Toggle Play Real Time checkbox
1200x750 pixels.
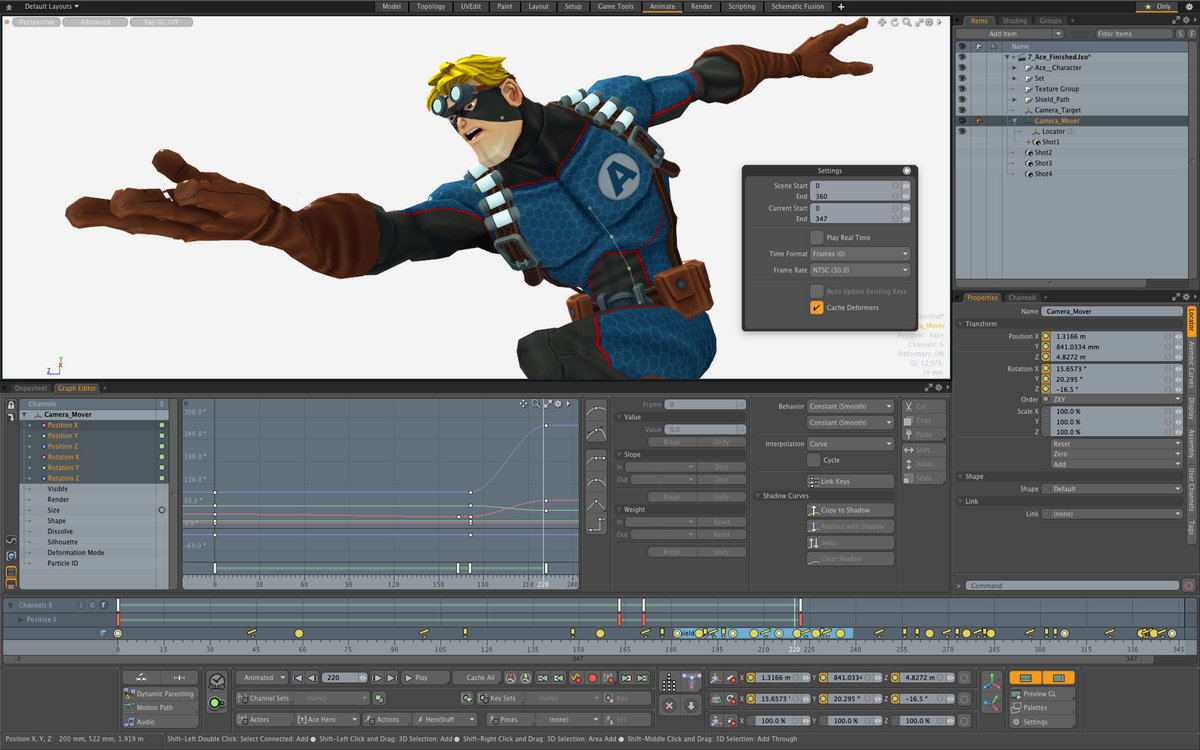[816, 237]
